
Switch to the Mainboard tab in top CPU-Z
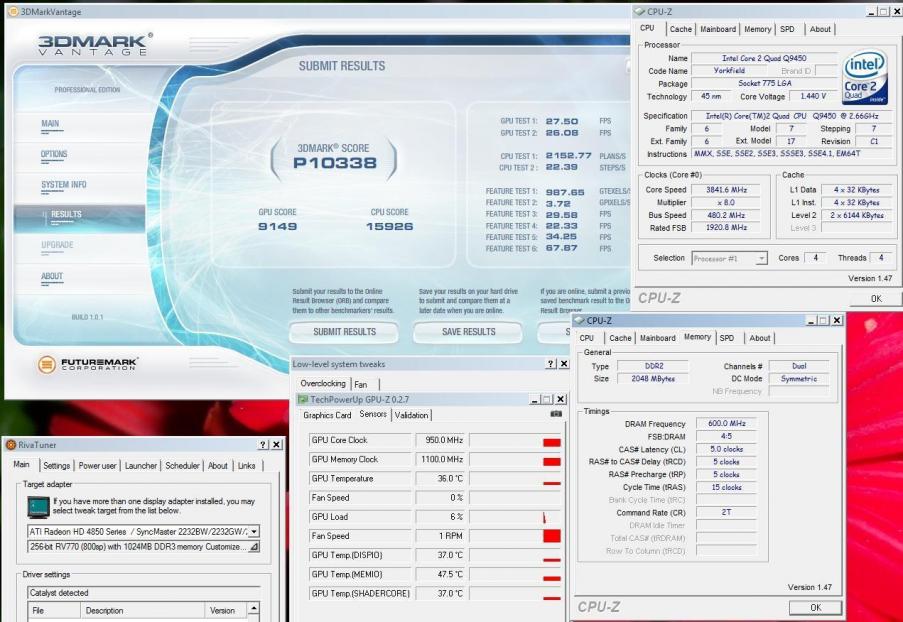pos(718,29)
